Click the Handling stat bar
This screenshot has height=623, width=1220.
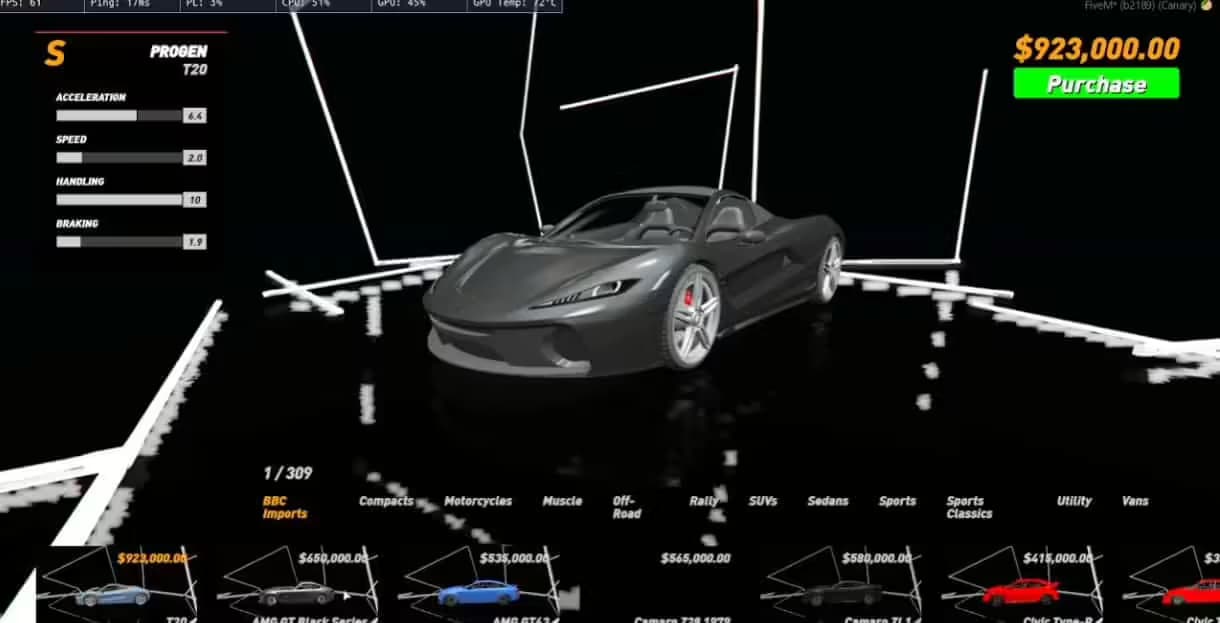(x=119, y=200)
